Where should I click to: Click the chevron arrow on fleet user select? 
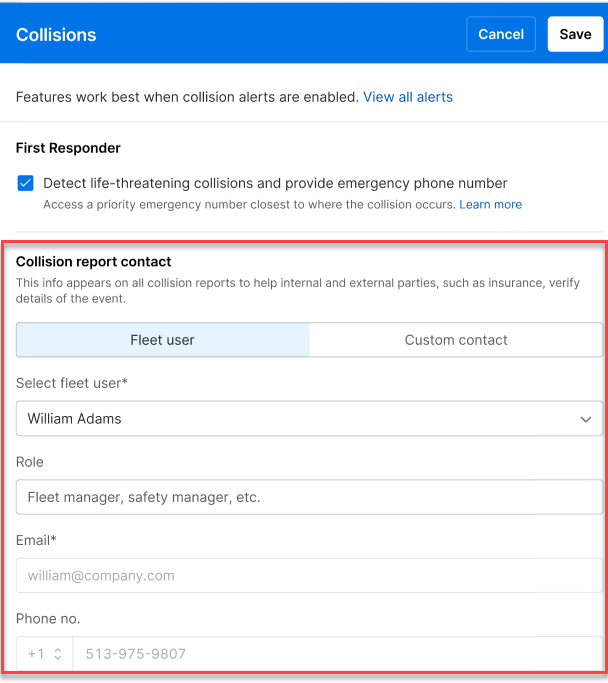(x=586, y=419)
